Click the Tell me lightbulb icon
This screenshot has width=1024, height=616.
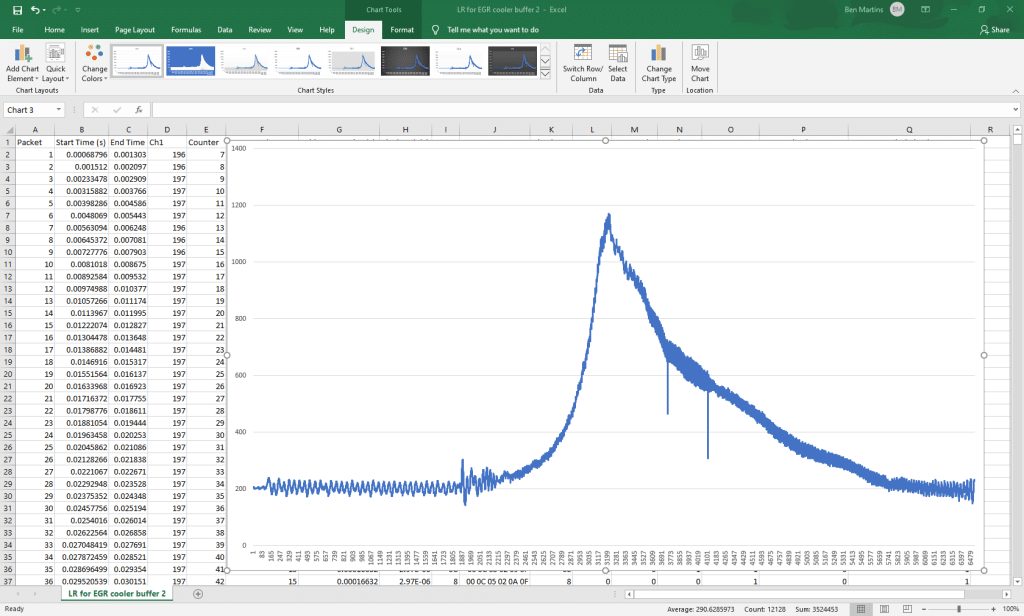pos(436,29)
